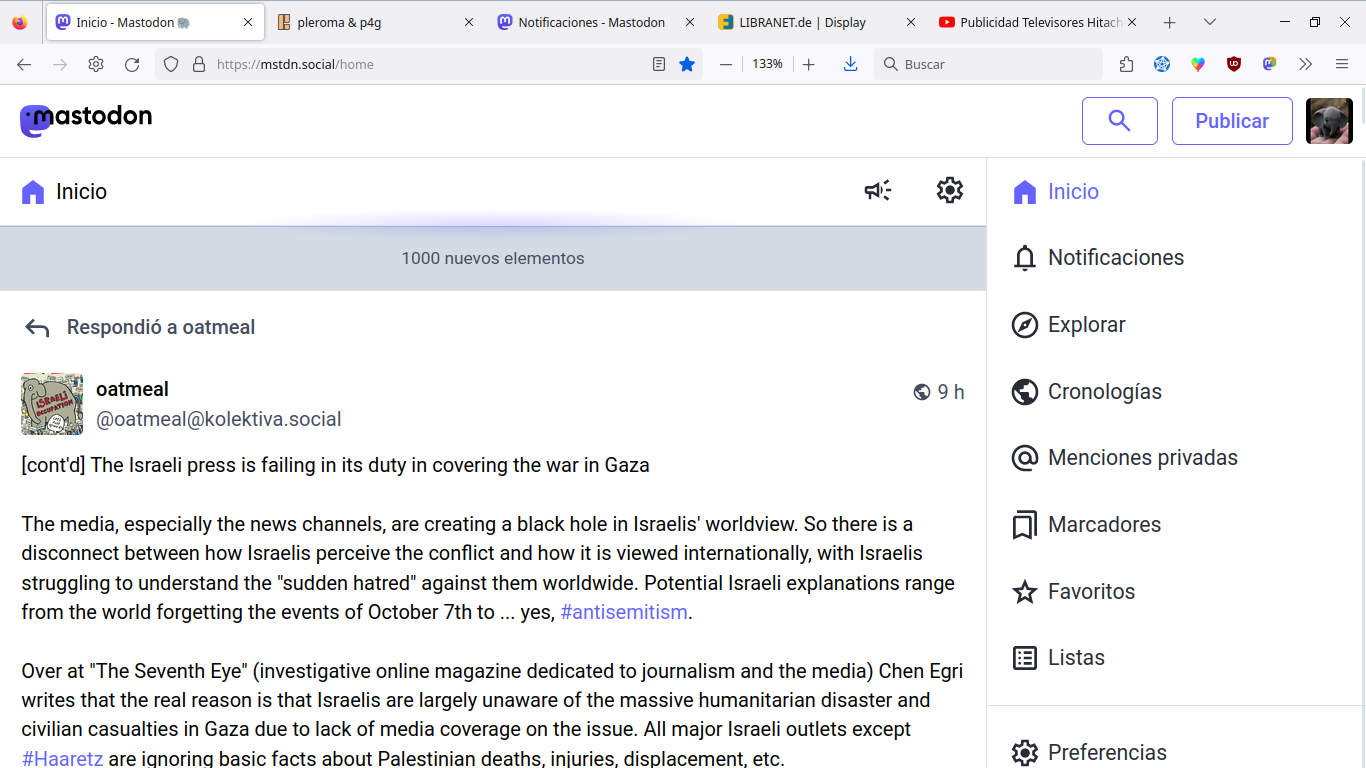The image size is (1366, 768).
Task: Follow the #antisemitism hashtag link
Action: (624, 612)
